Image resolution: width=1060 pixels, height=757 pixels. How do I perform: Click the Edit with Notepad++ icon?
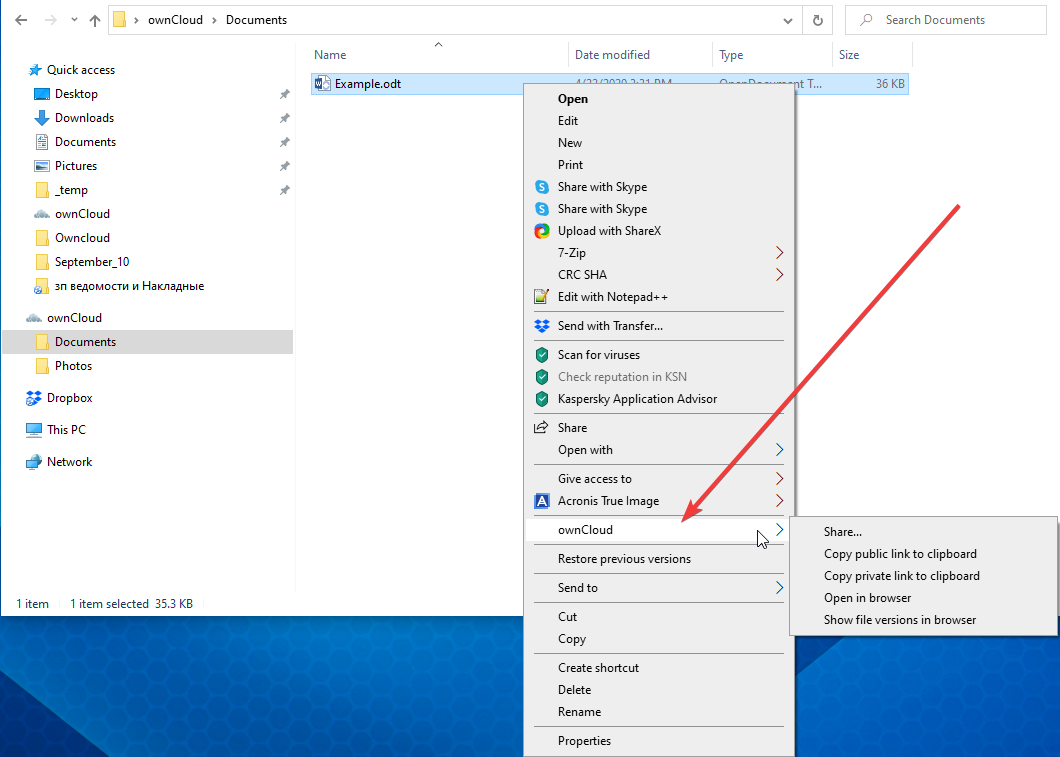pyautogui.click(x=542, y=297)
